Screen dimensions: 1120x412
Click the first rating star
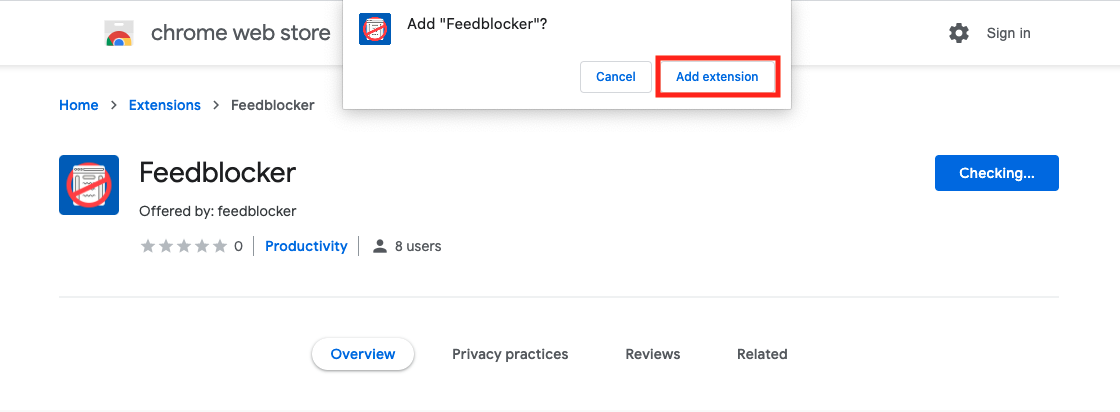pyautogui.click(x=148, y=246)
